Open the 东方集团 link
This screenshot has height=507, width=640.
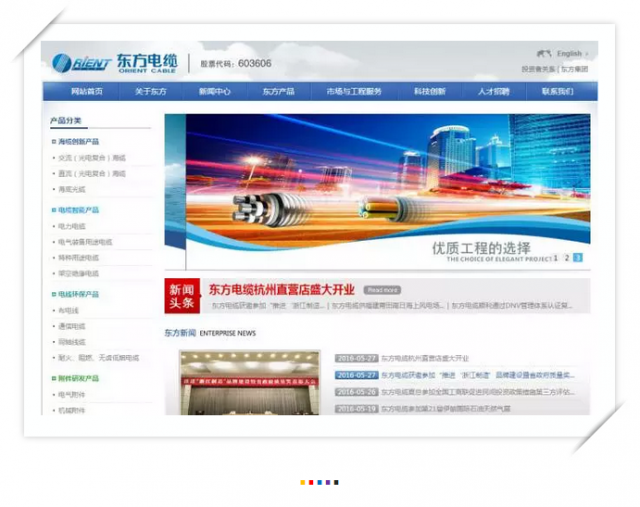(x=574, y=69)
